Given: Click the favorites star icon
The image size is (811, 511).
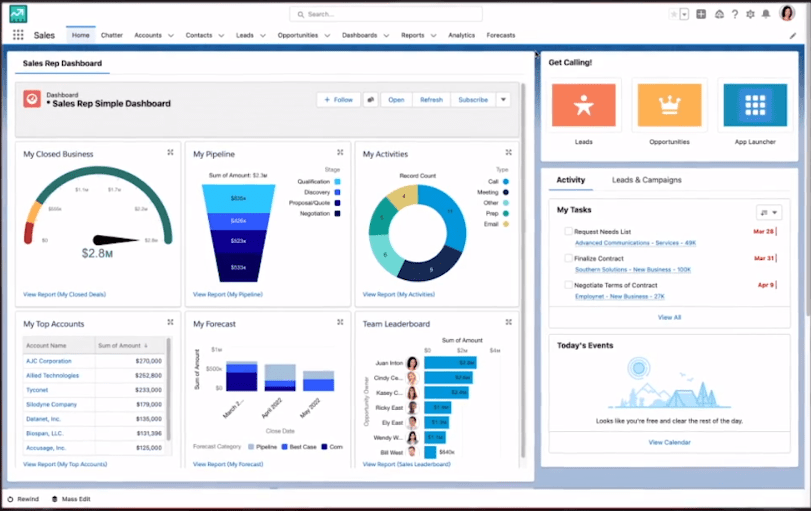Looking at the screenshot, I should pos(673,14).
